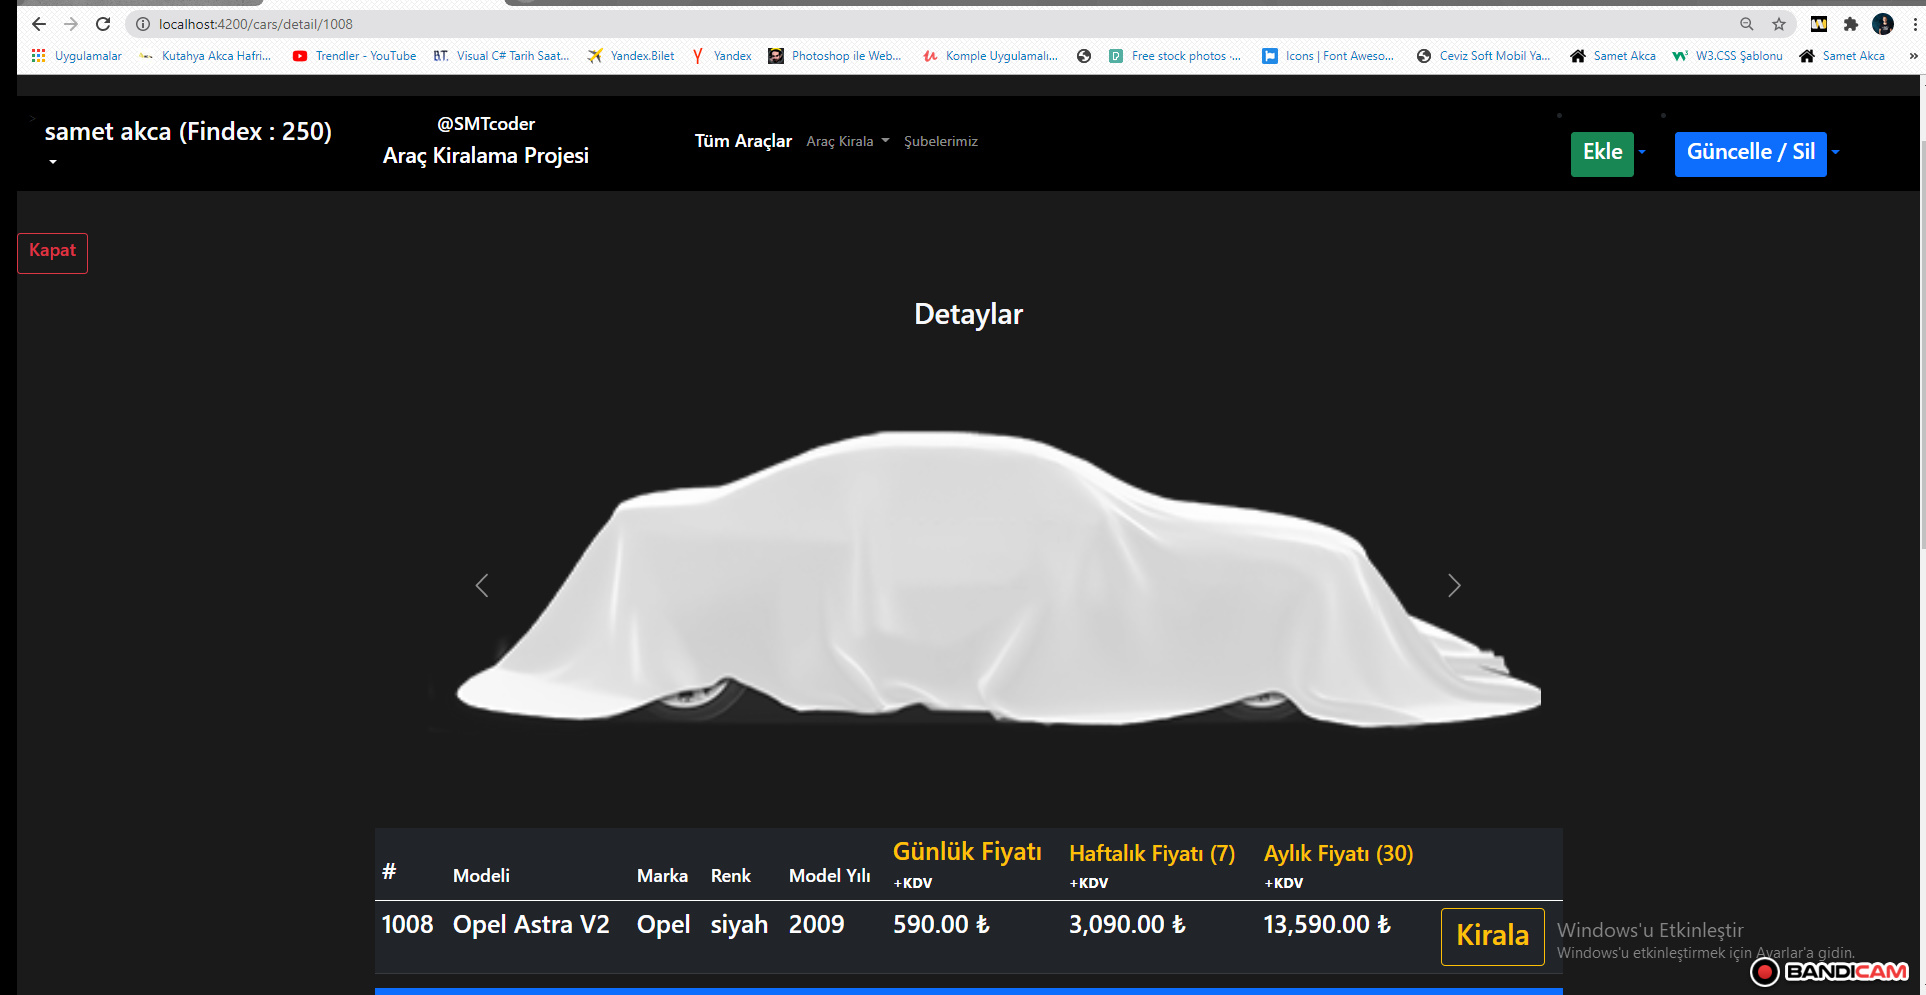Click the browser back arrow
This screenshot has width=1926, height=995.
(x=38, y=23)
